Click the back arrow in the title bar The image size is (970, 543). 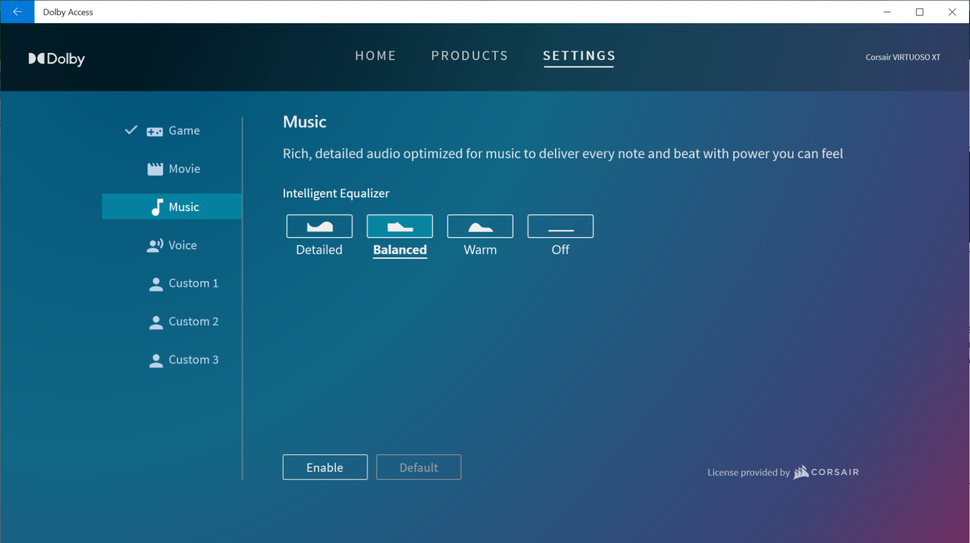pos(17,12)
